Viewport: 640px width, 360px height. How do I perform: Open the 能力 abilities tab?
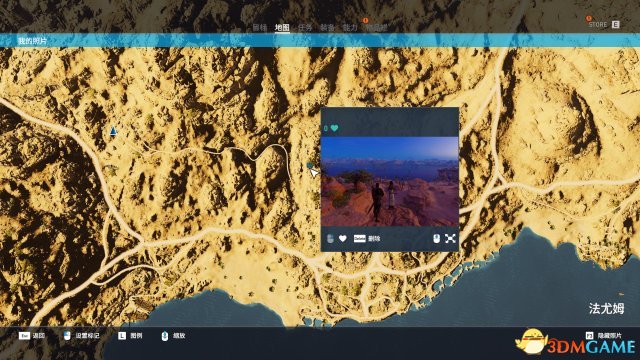(350, 27)
